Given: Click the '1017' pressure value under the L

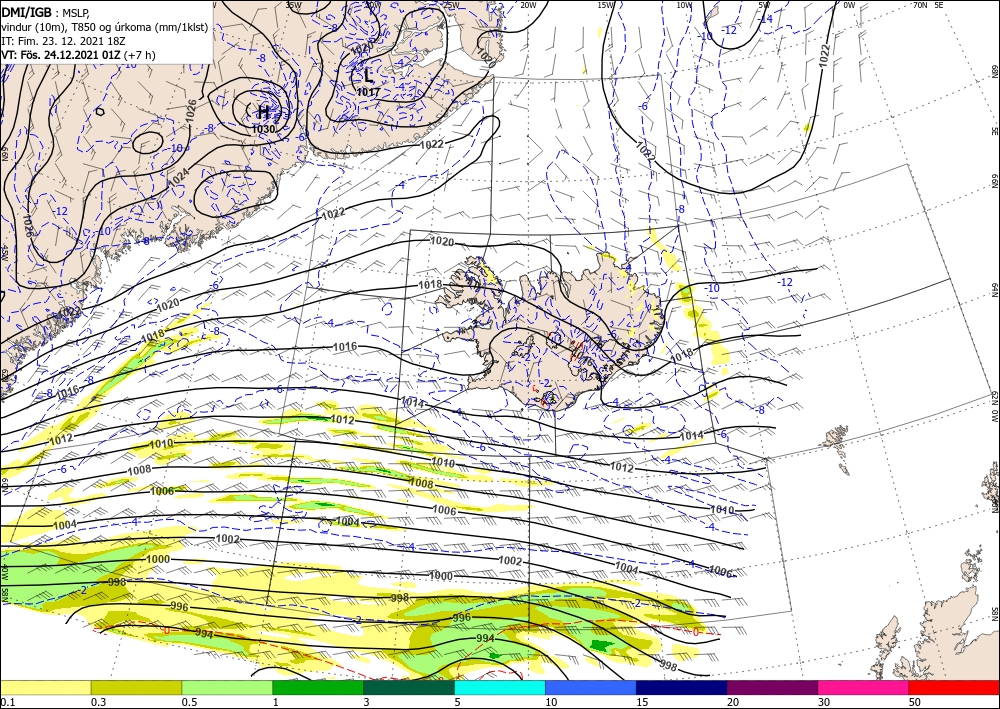Looking at the screenshot, I should coord(368,92).
